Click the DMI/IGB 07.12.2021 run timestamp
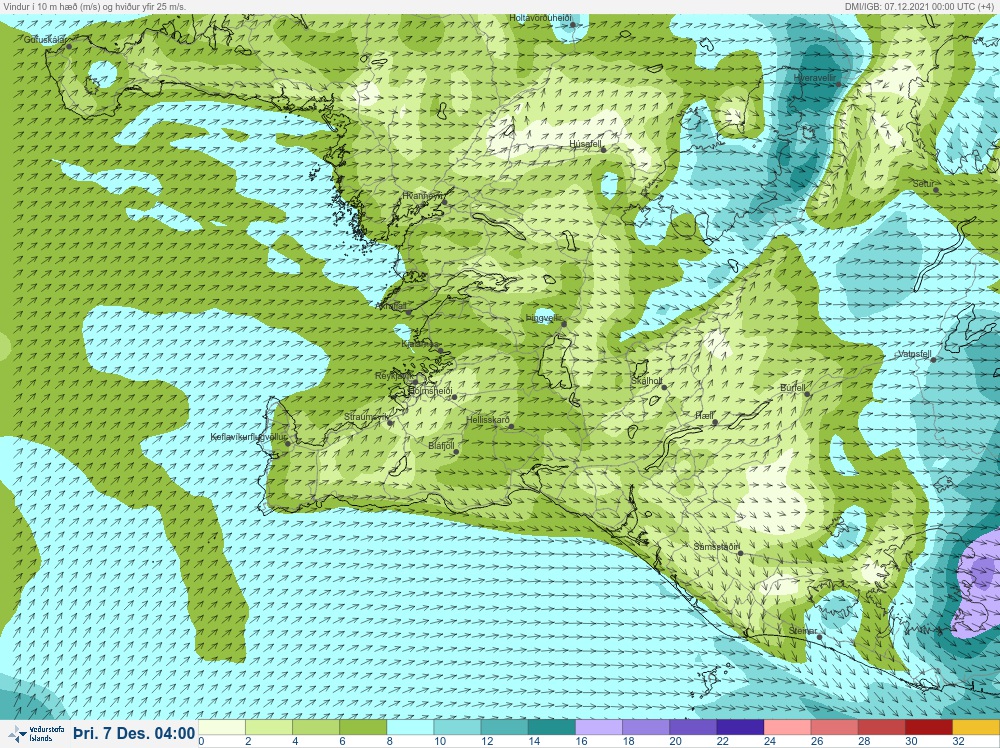This screenshot has height=748, width=1000. pos(921,6)
